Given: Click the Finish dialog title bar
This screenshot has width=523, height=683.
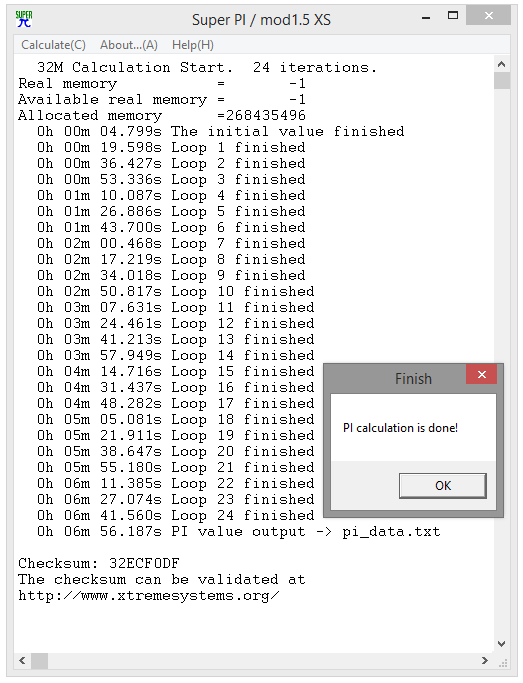Looking at the screenshot, I should click(x=395, y=378).
